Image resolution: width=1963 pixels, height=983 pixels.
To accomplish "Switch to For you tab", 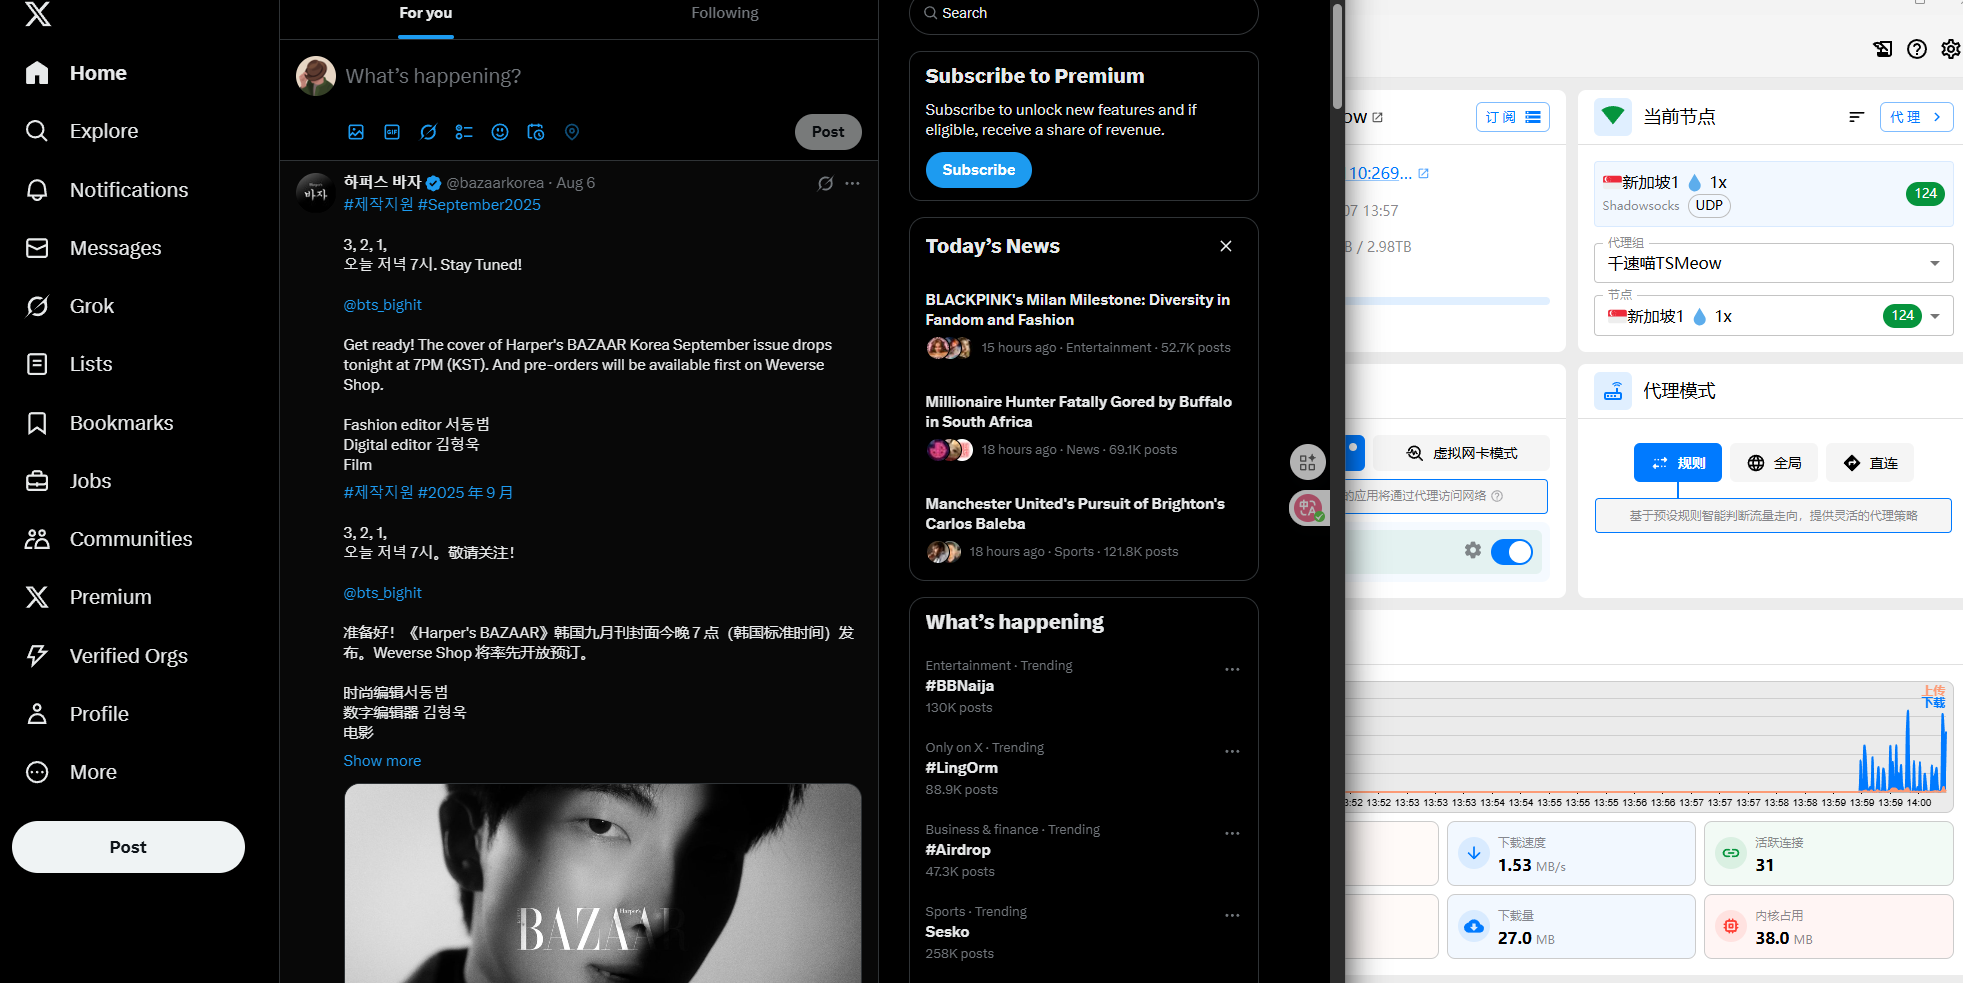I will 426,14.
